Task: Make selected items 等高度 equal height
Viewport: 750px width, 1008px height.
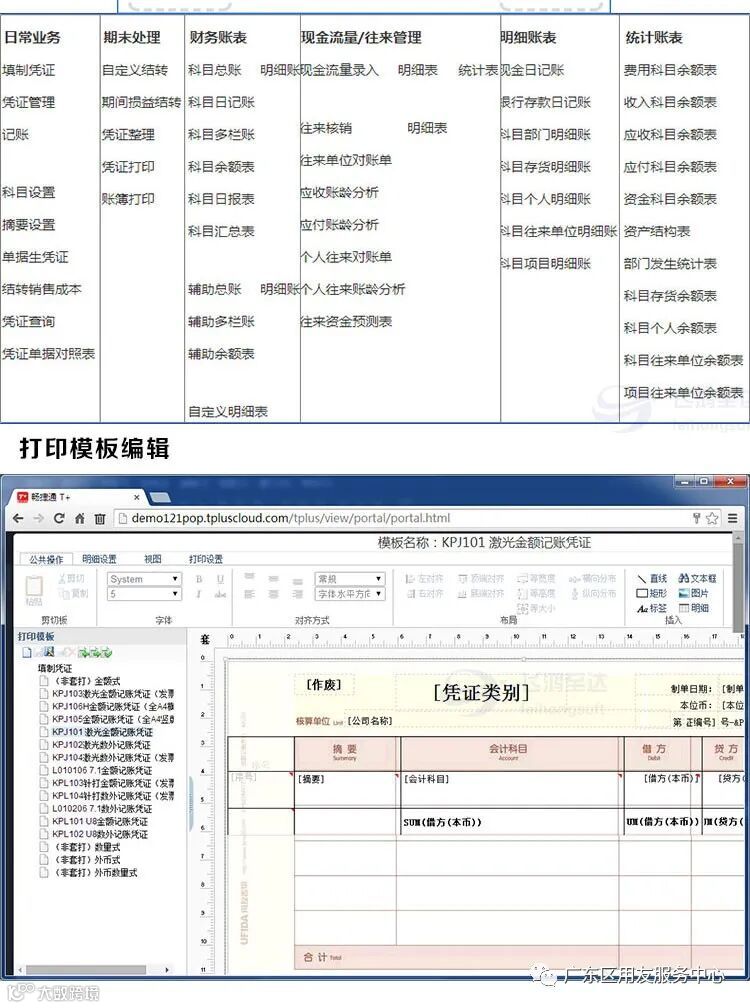Action: pyautogui.click(x=536, y=593)
